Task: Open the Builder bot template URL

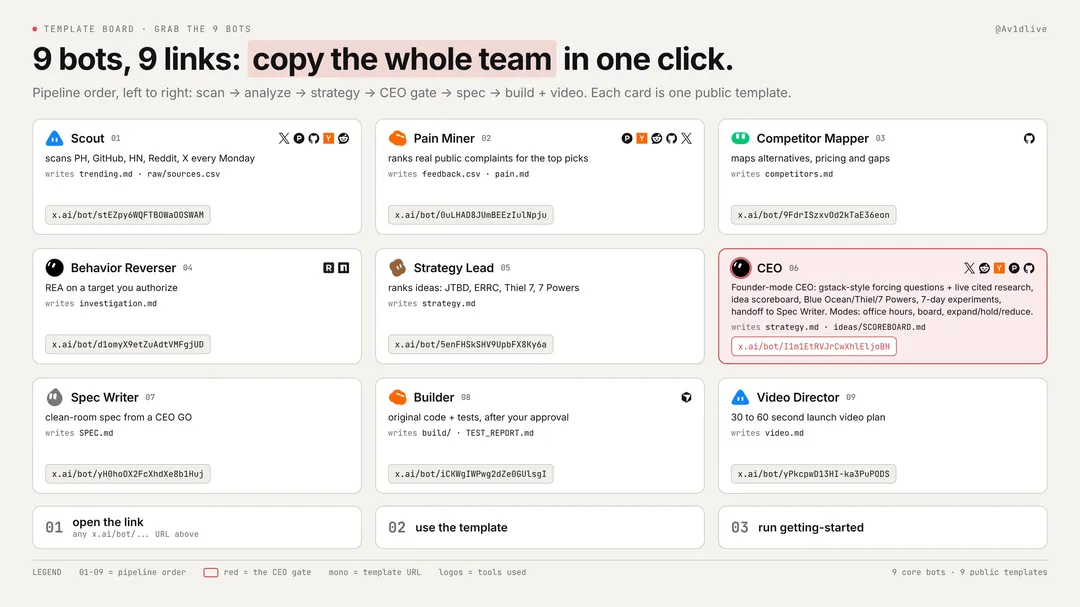Action: click(x=470, y=474)
